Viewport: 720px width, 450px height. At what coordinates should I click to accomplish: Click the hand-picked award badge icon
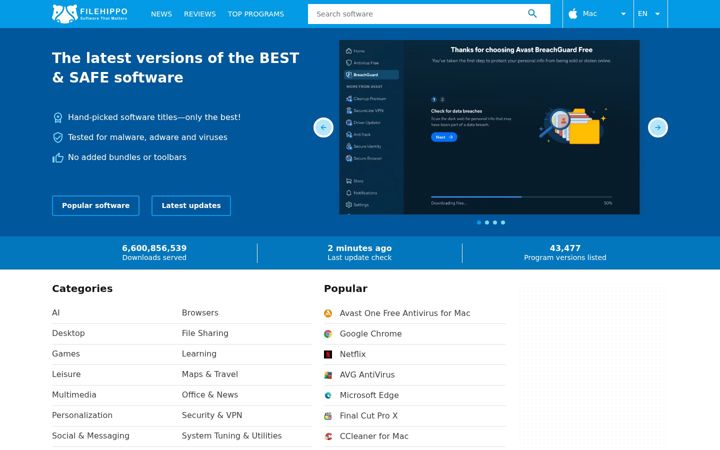coord(58,118)
